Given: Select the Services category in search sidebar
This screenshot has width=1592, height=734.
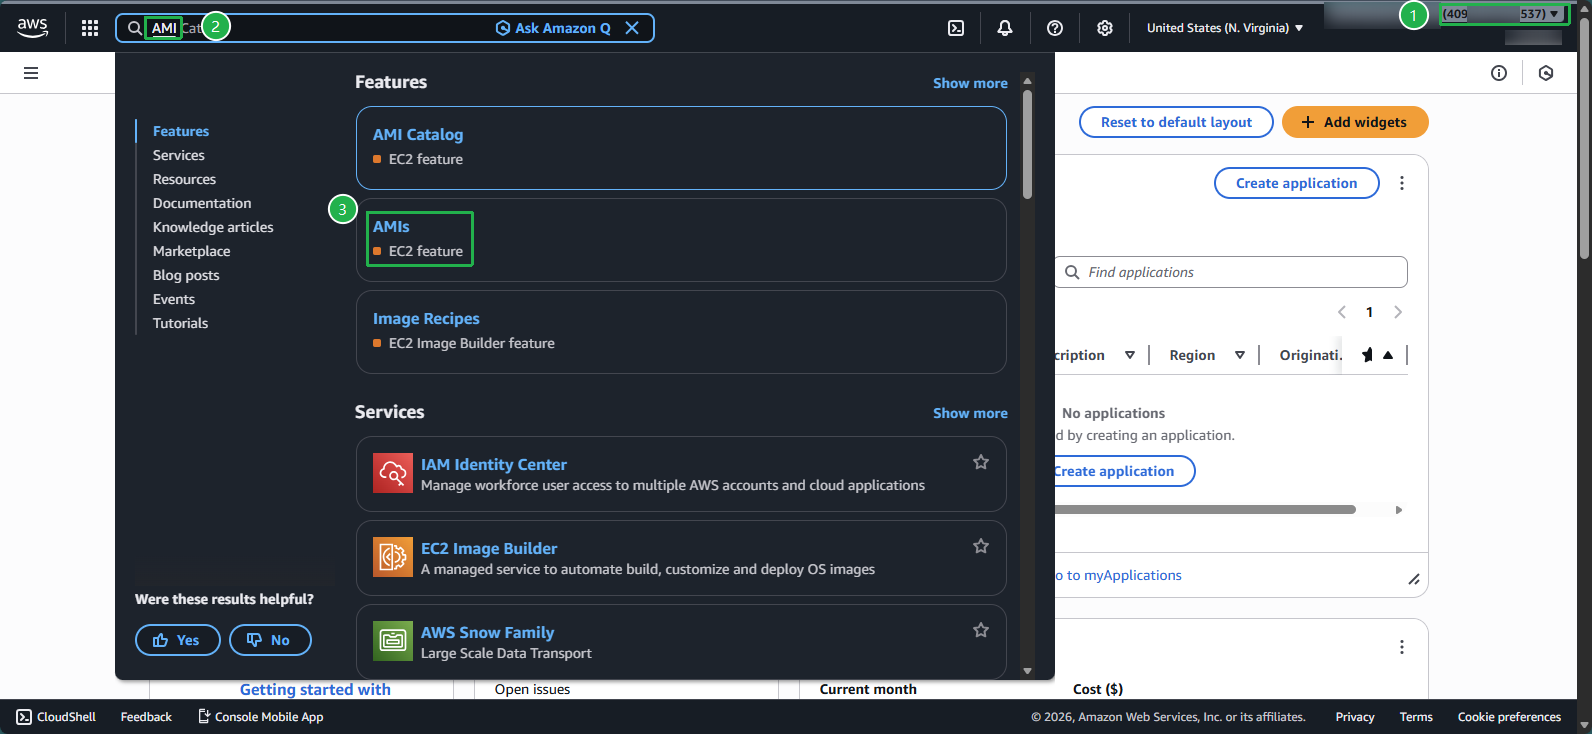Looking at the screenshot, I should (x=179, y=155).
